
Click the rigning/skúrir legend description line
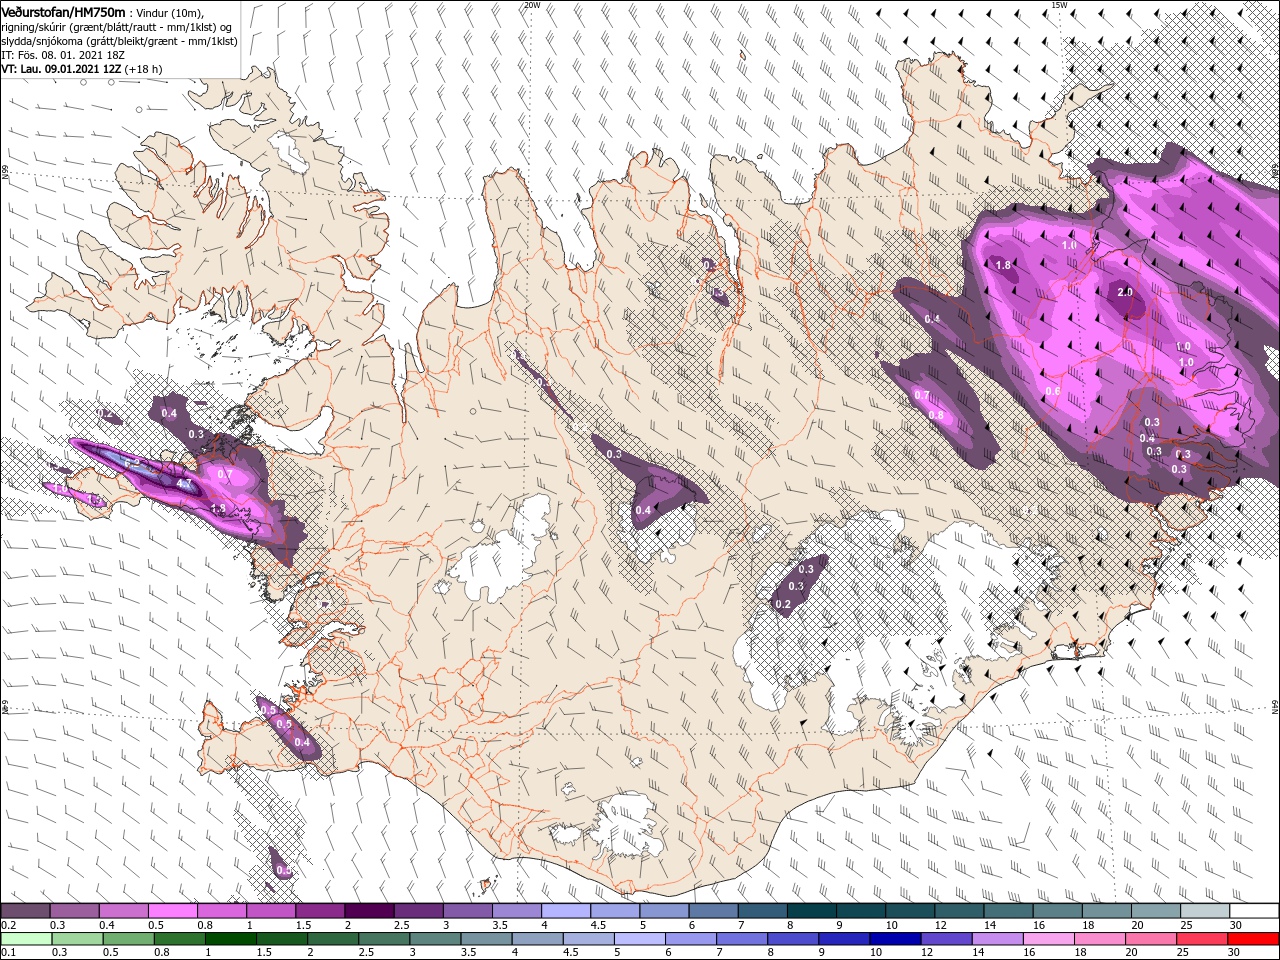point(116,26)
